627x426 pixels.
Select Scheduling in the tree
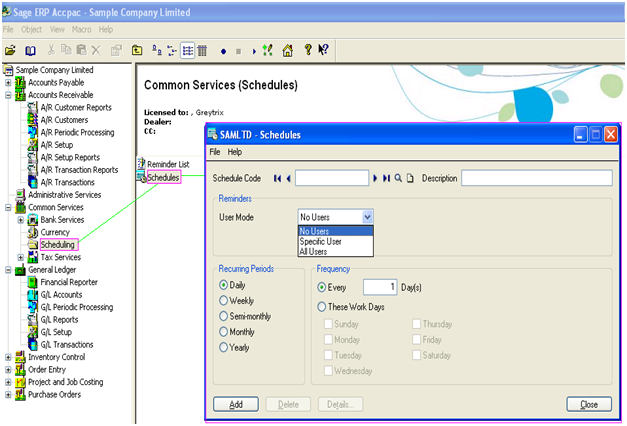[58, 244]
